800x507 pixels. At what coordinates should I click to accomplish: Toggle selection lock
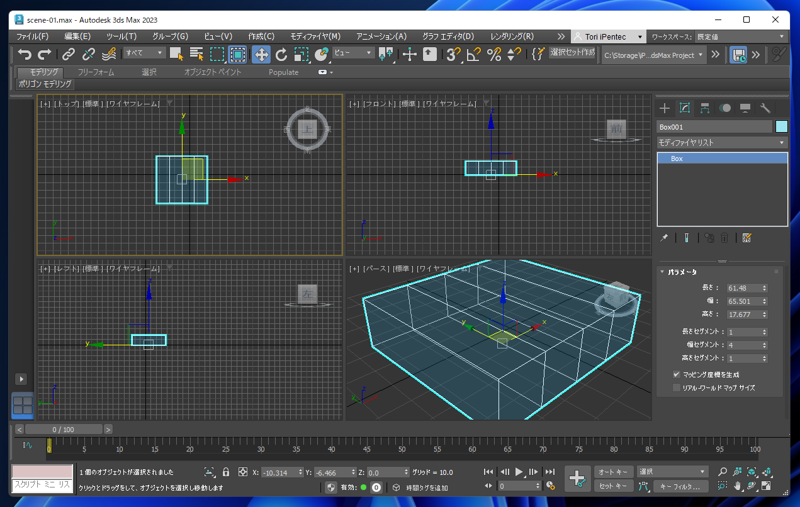(x=226, y=472)
